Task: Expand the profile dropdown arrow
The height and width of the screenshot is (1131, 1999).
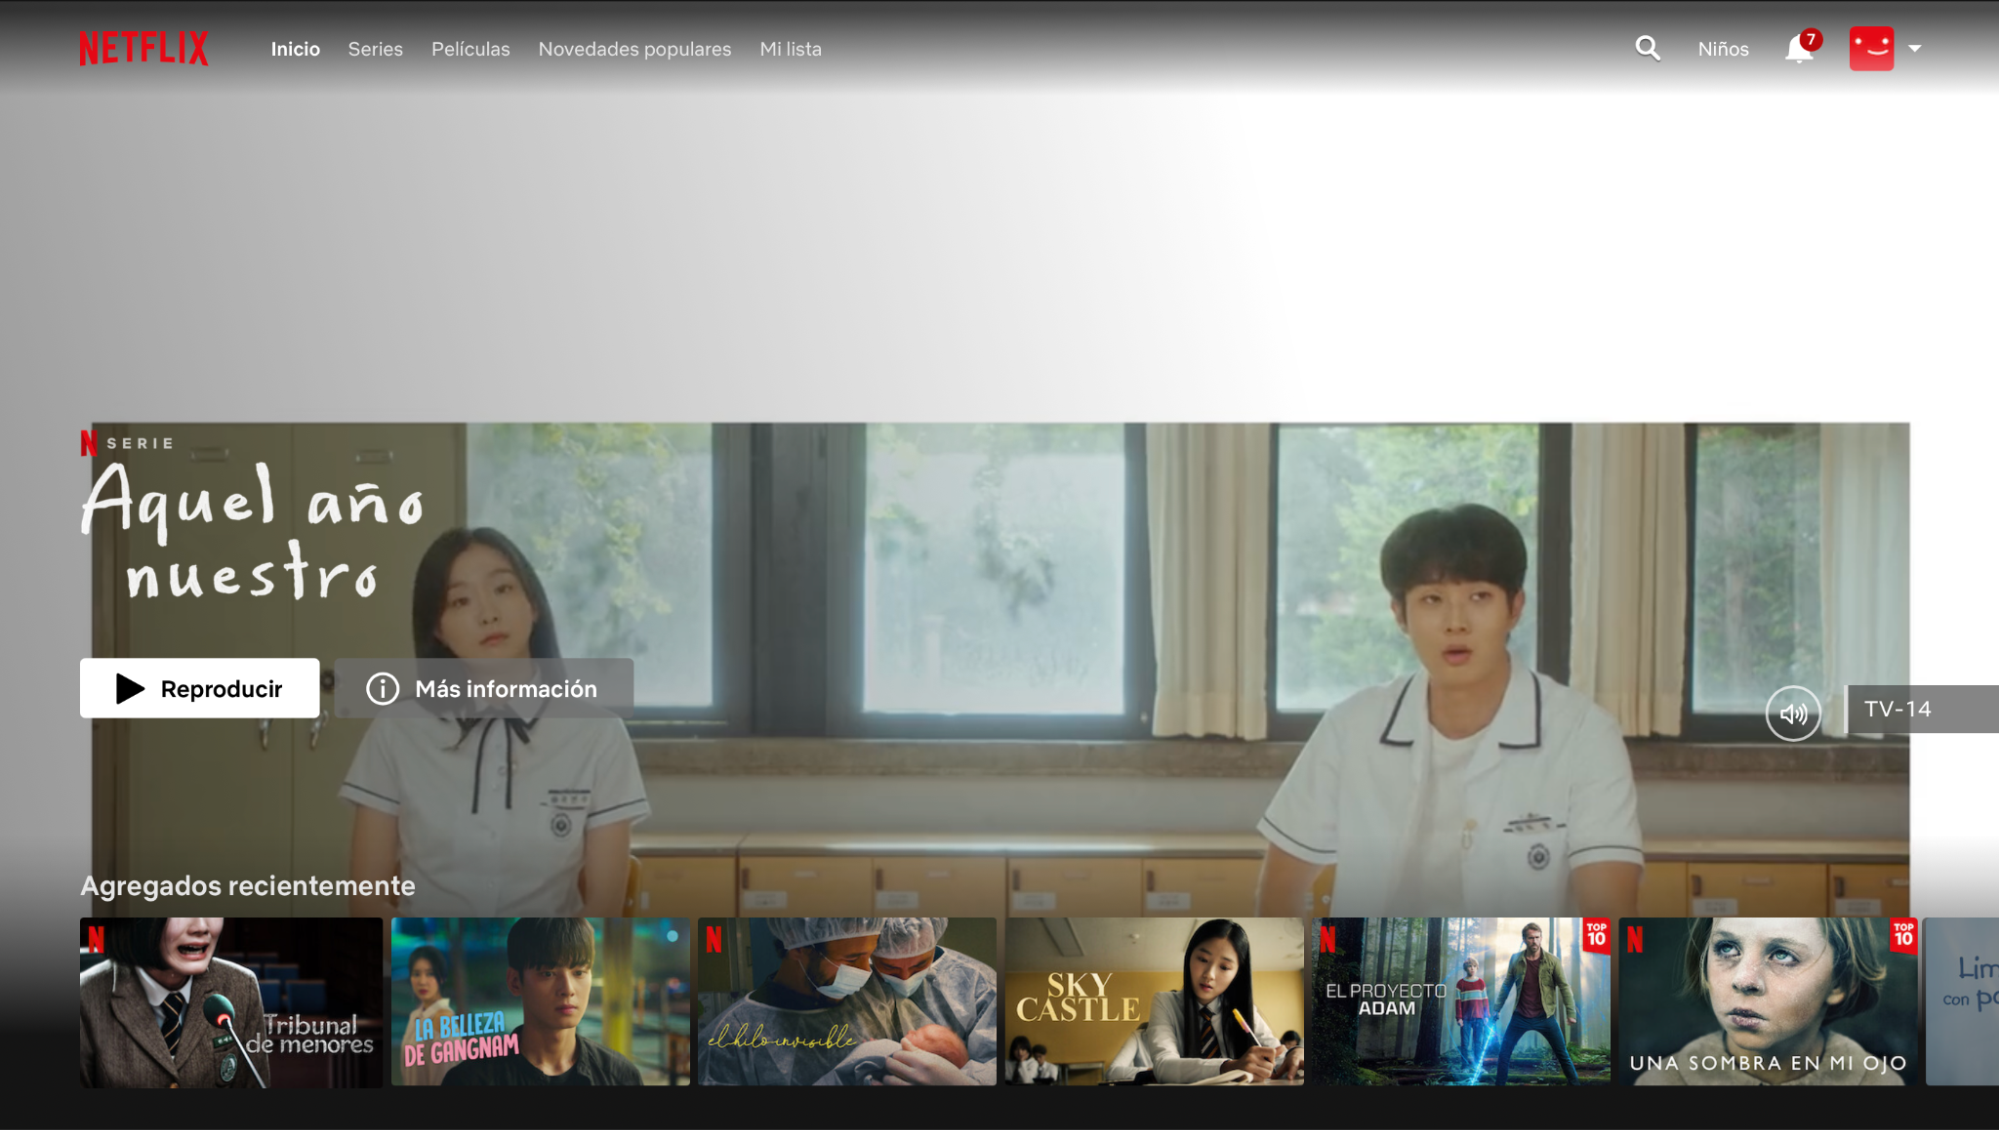Action: click(1914, 48)
